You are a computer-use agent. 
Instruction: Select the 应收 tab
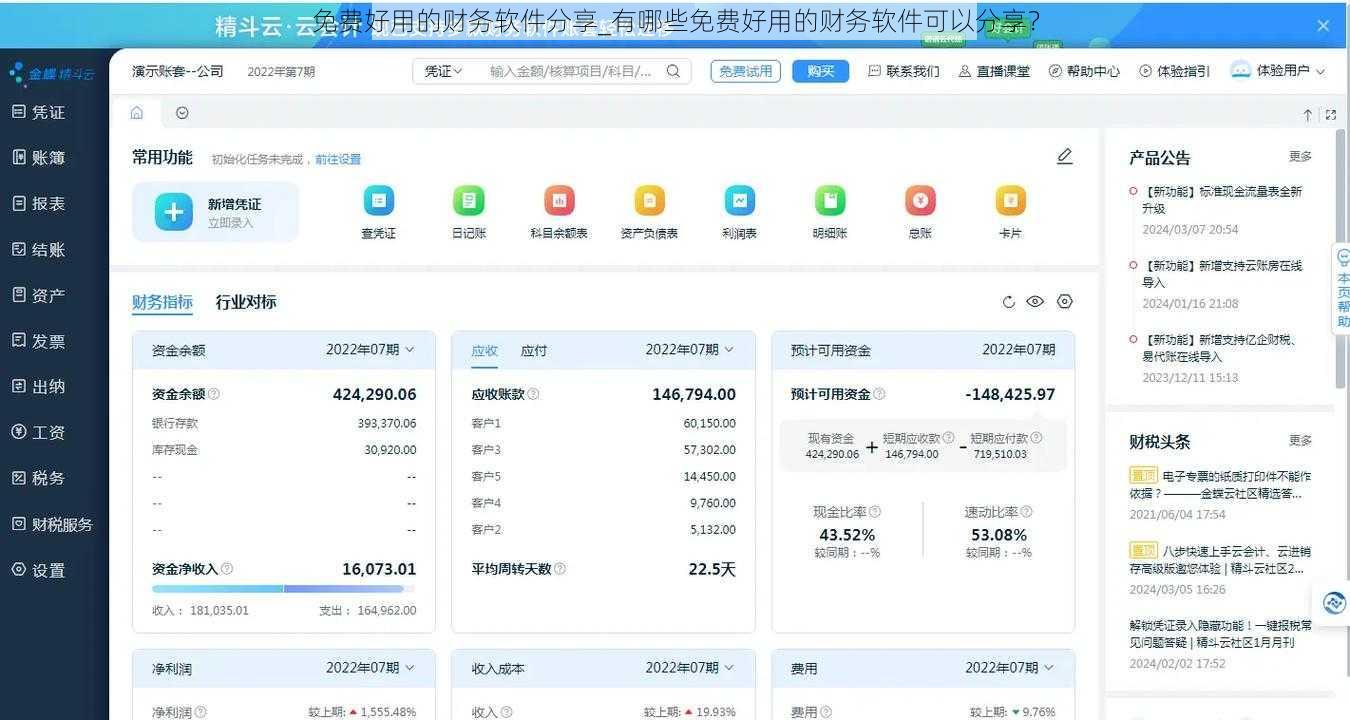485,351
